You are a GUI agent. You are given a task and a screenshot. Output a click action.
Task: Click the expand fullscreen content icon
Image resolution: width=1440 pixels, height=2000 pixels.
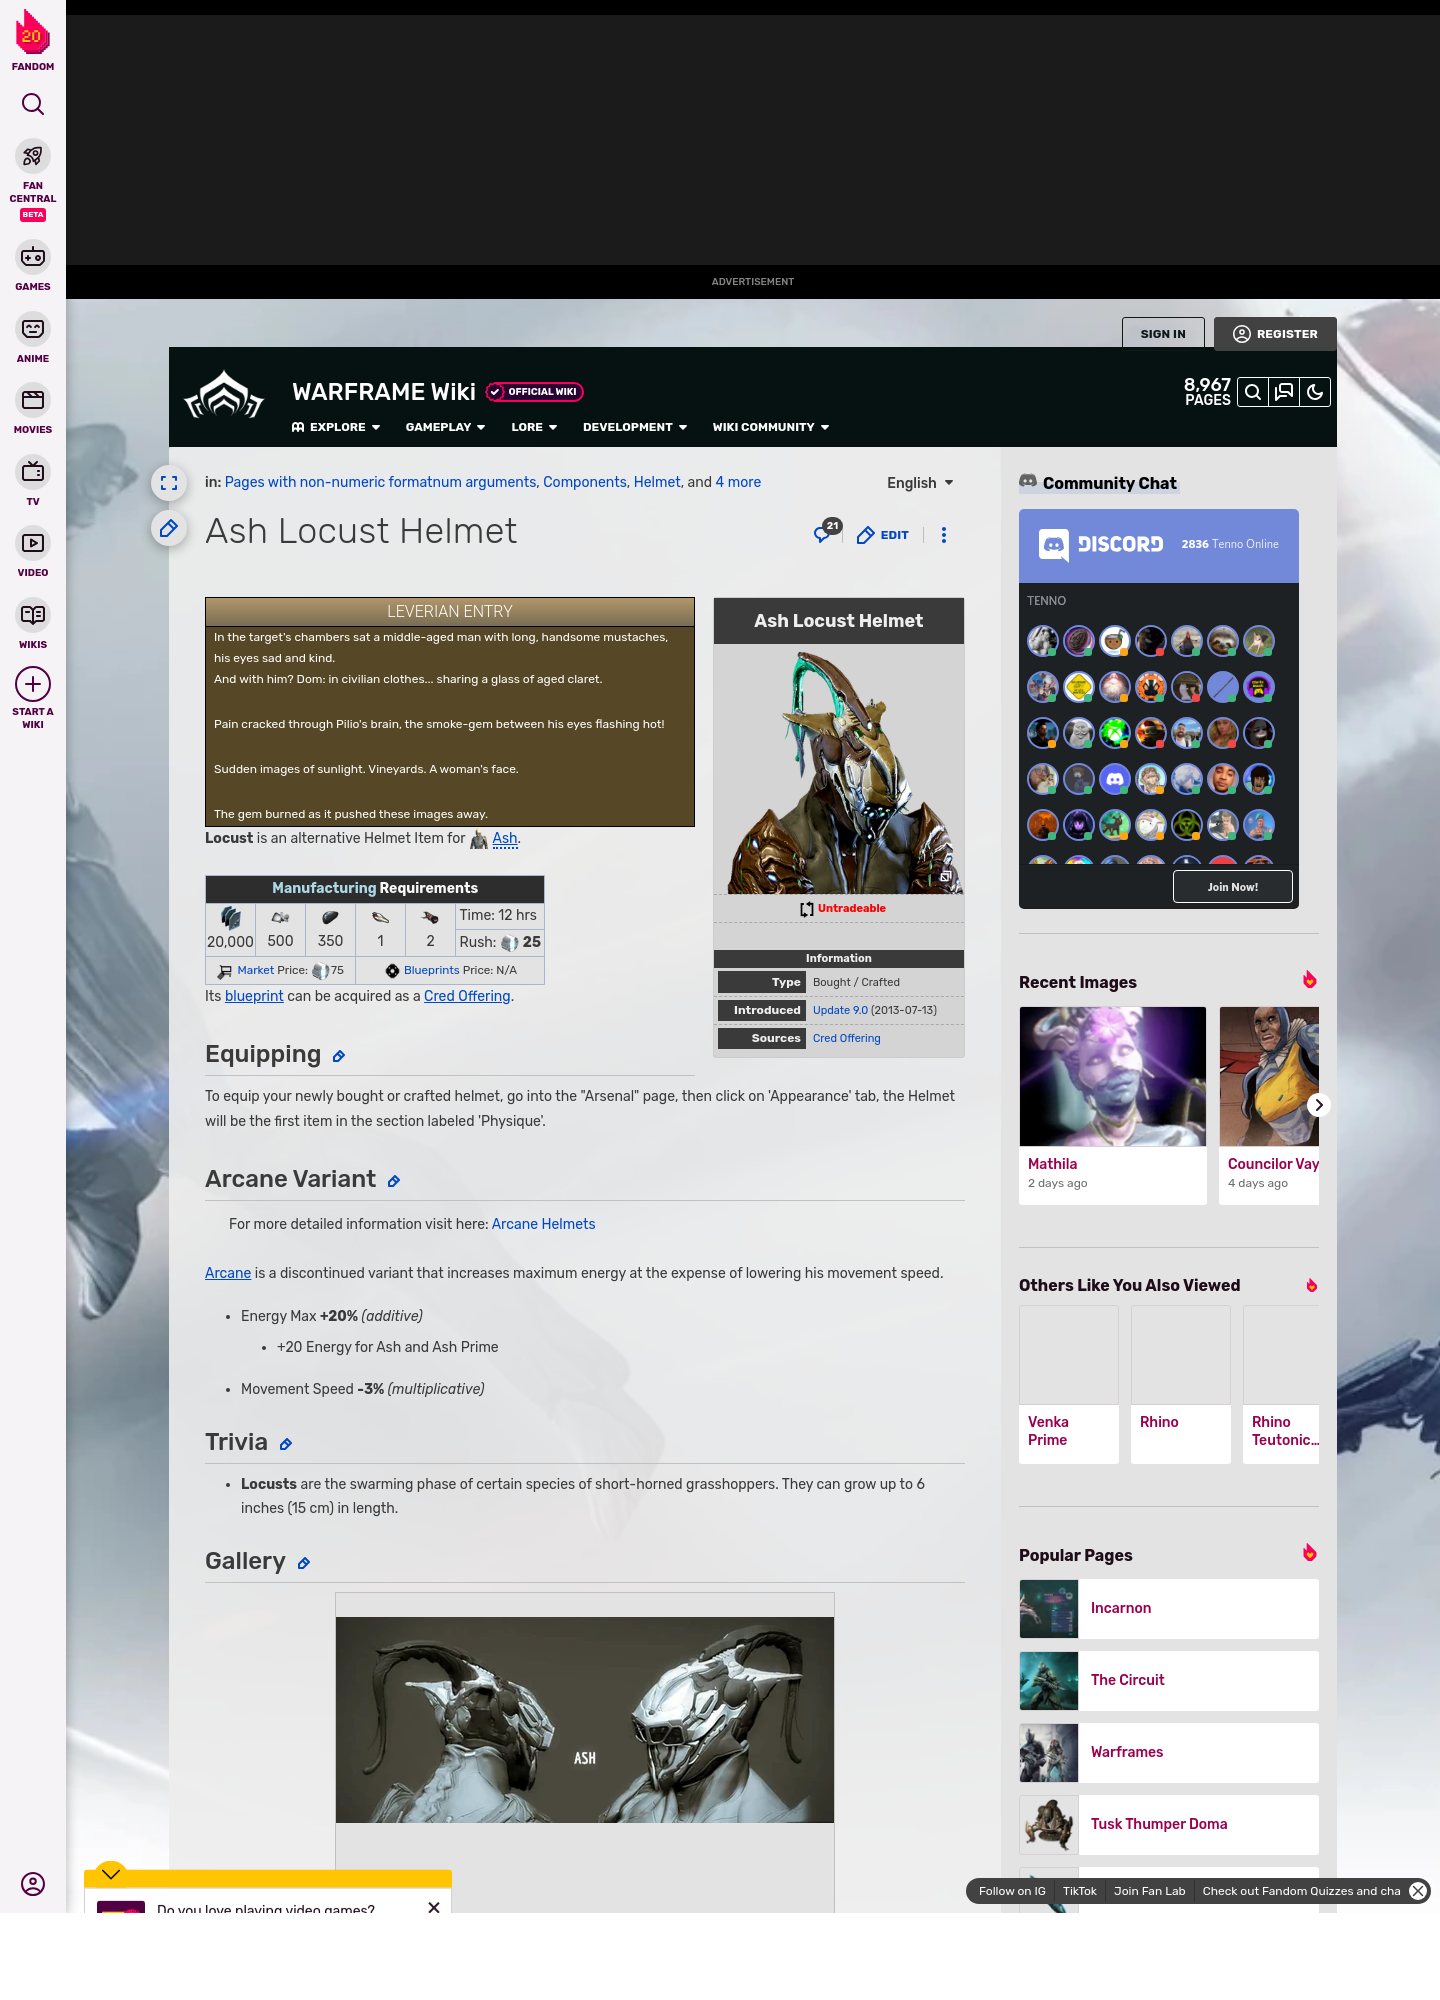coord(169,483)
